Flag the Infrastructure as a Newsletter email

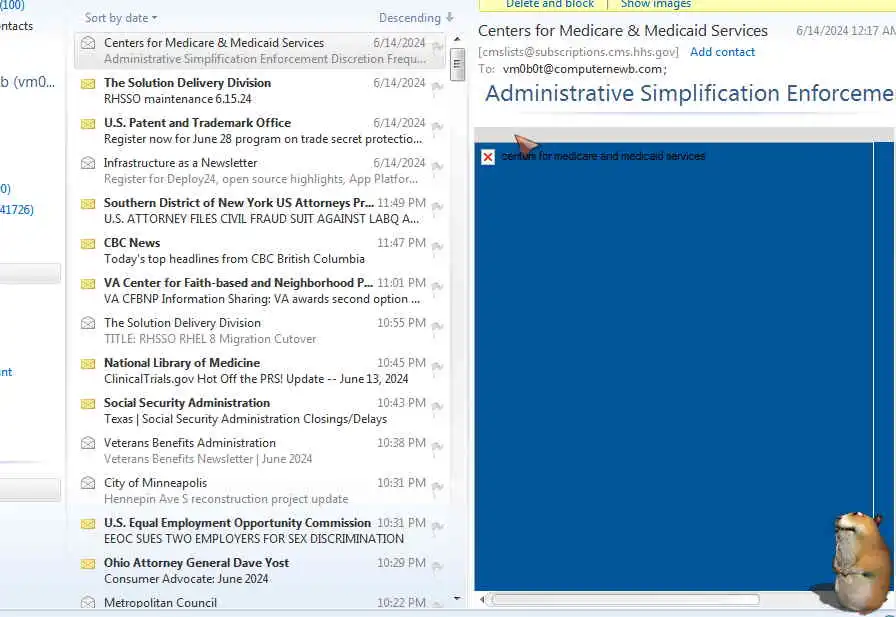click(x=438, y=167)
